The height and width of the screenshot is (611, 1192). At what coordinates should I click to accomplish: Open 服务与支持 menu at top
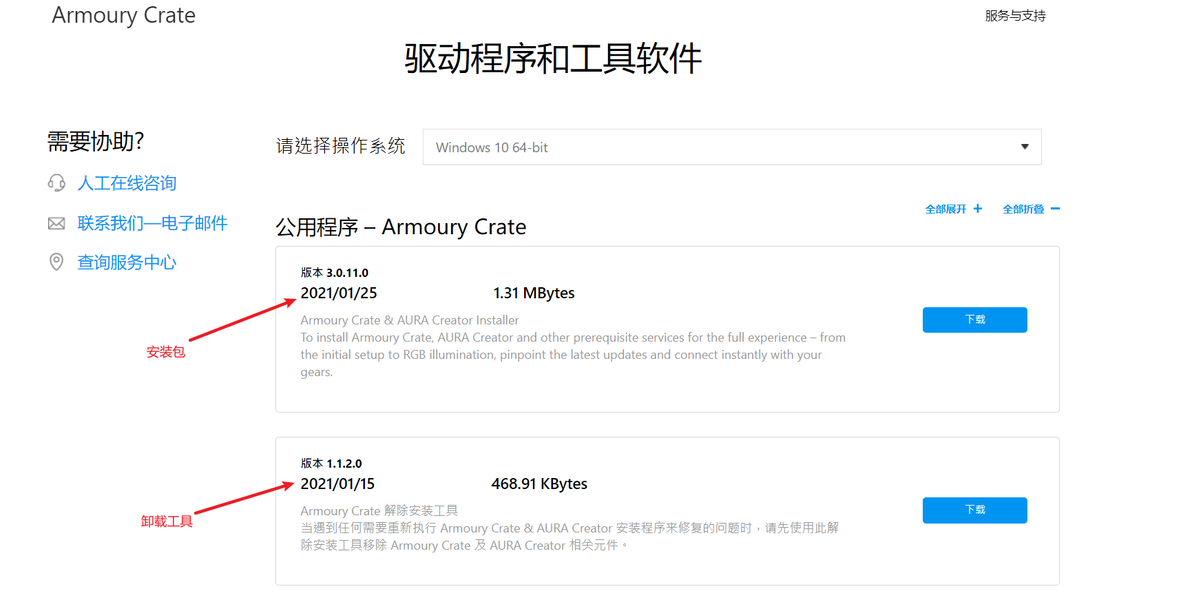pos(1015,16)
